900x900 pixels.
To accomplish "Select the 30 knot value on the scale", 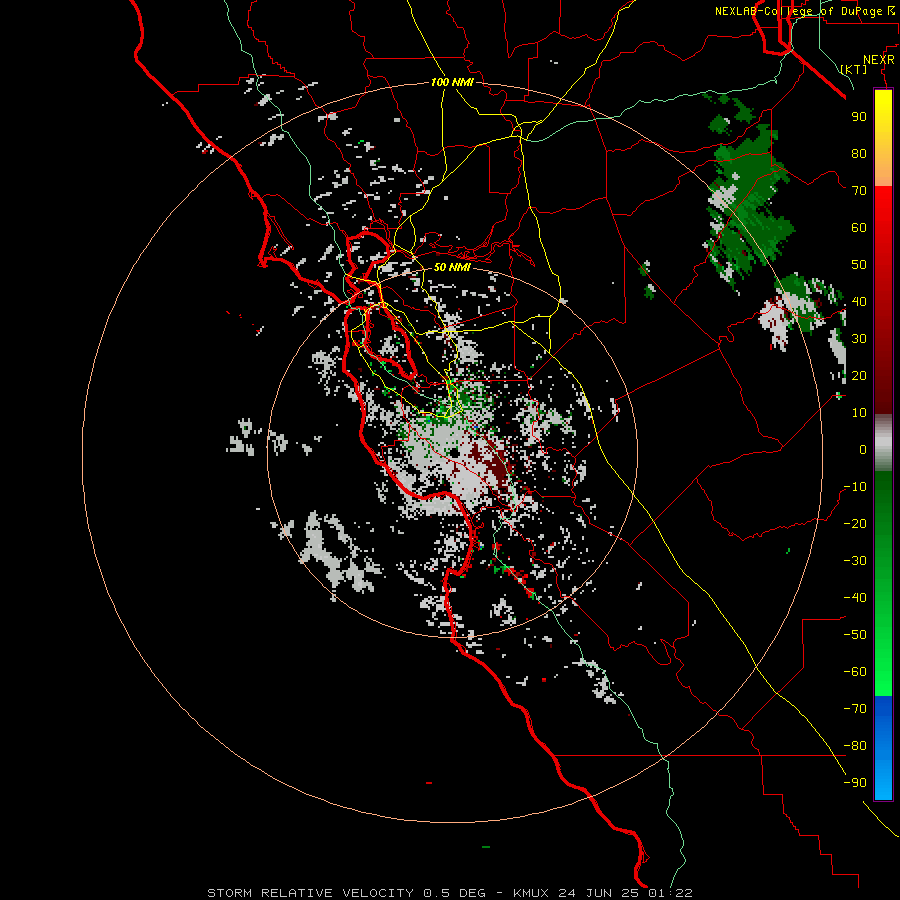I will coord(859,339).
